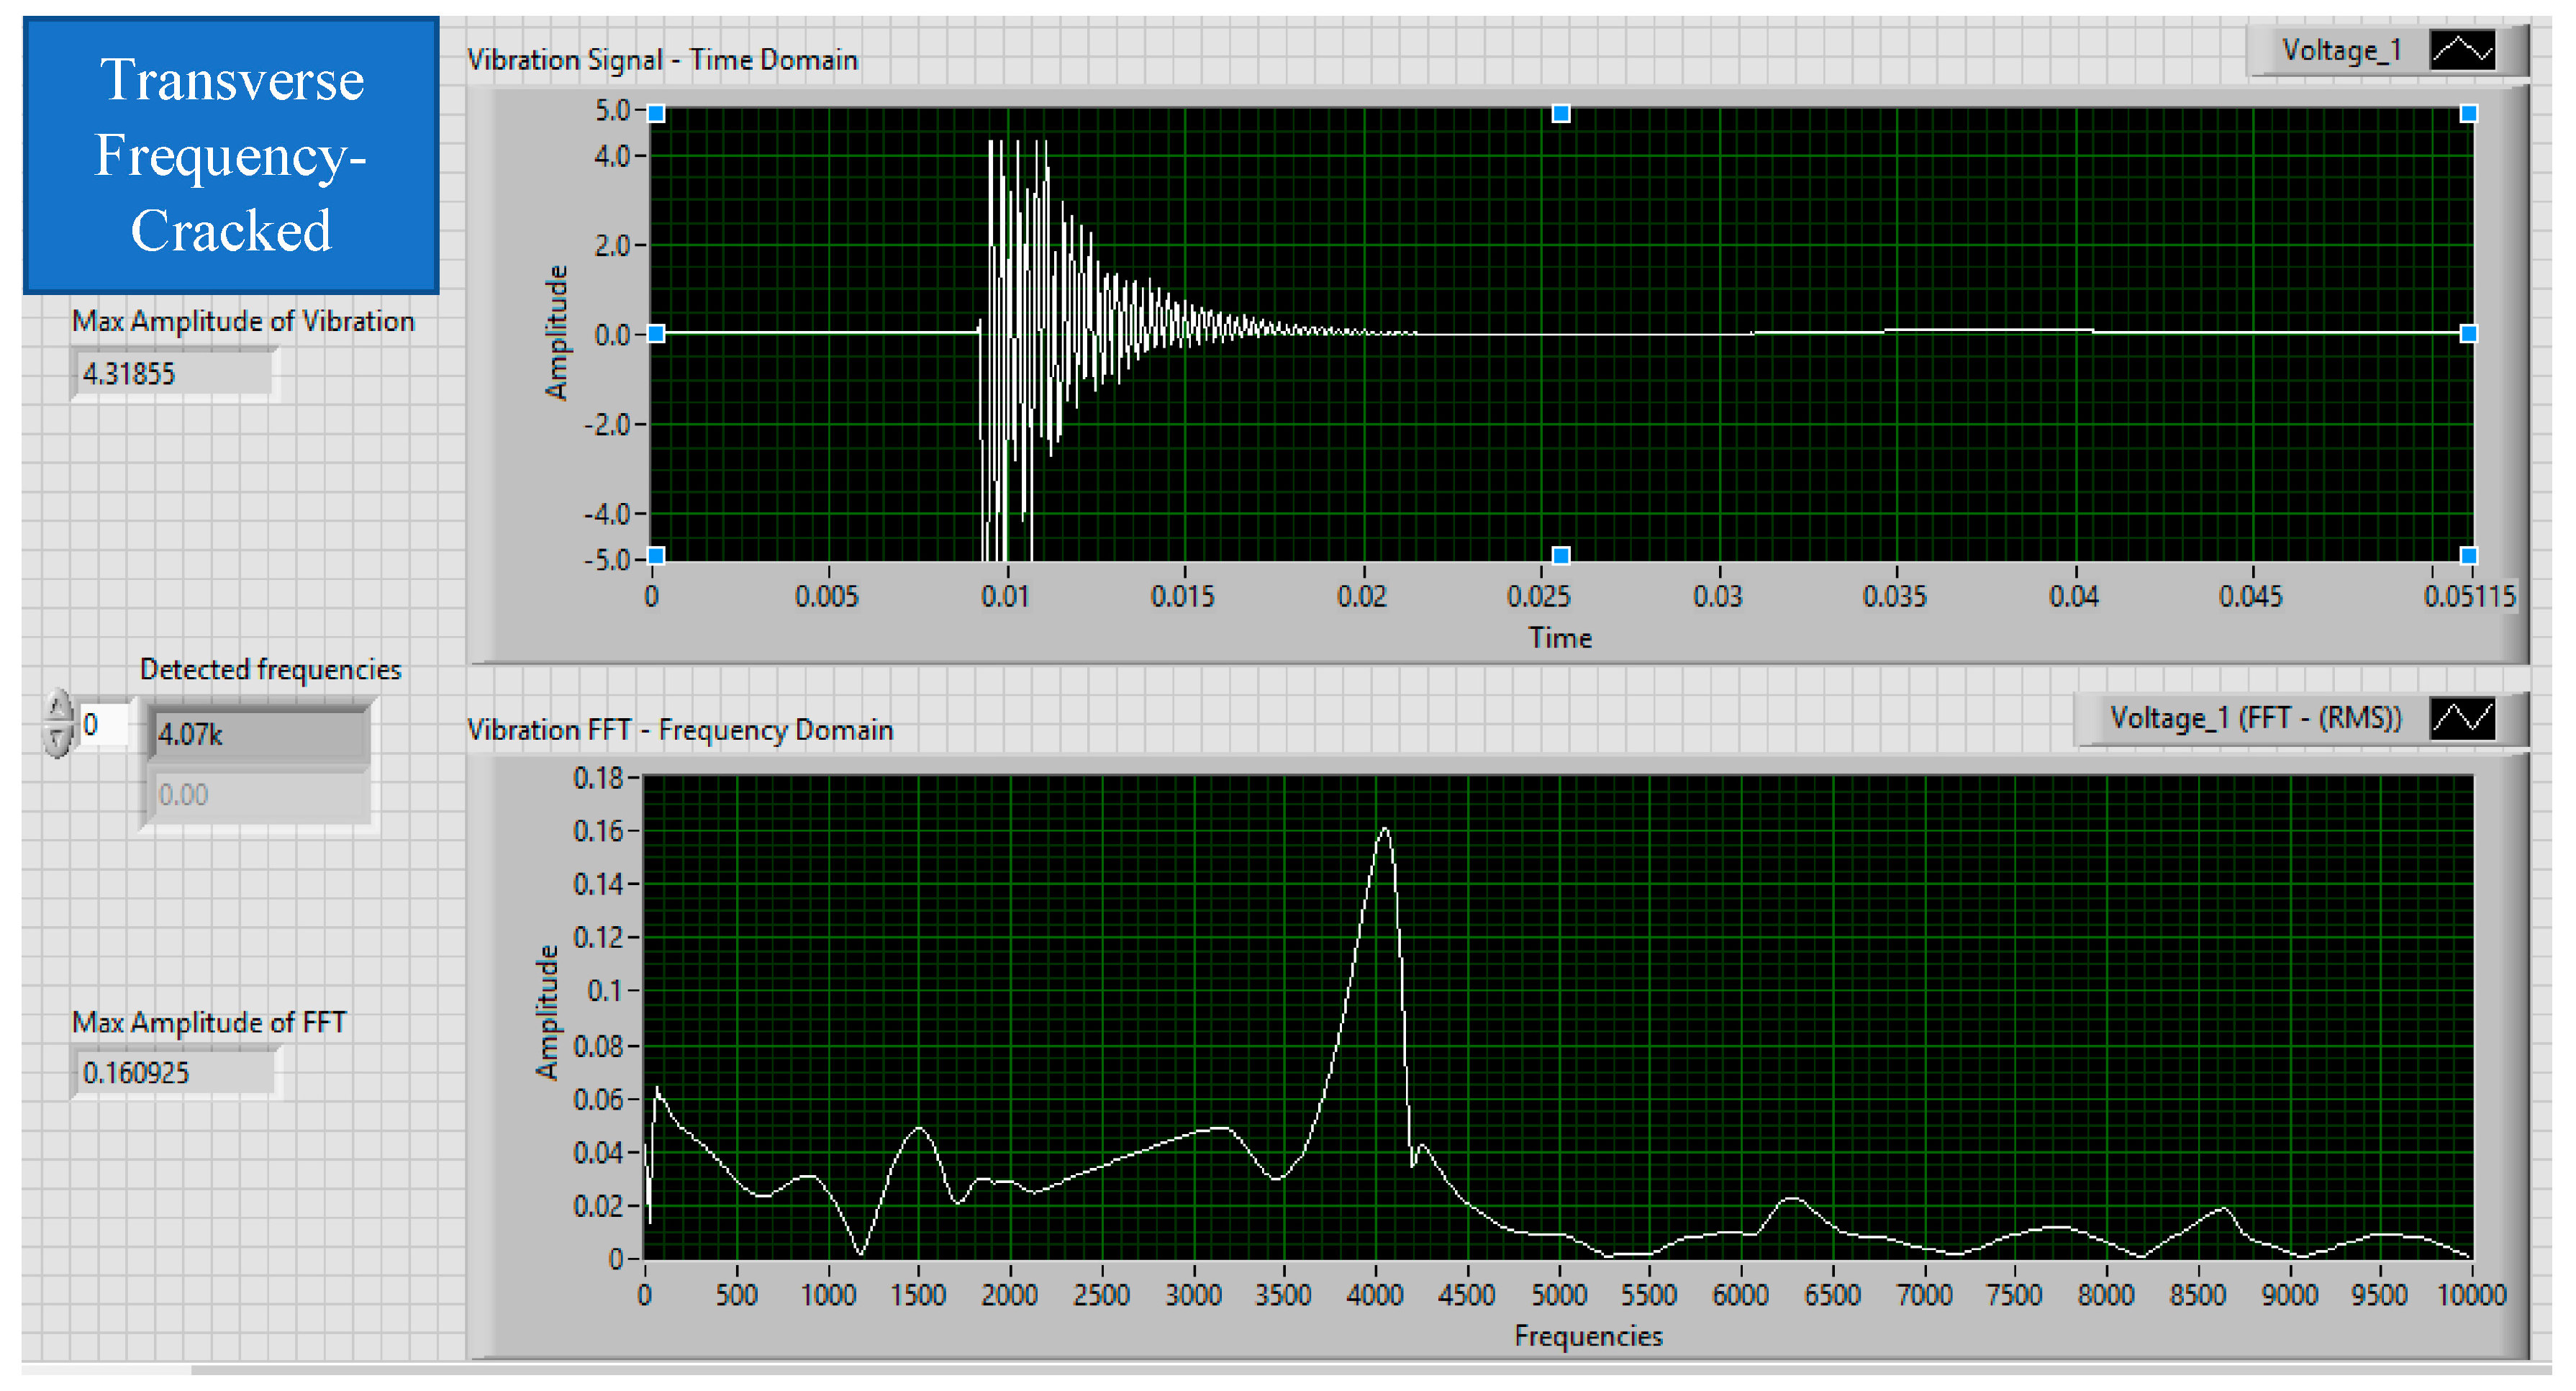Click top-center resize handle of time graph

click(x=1560, y=114)
